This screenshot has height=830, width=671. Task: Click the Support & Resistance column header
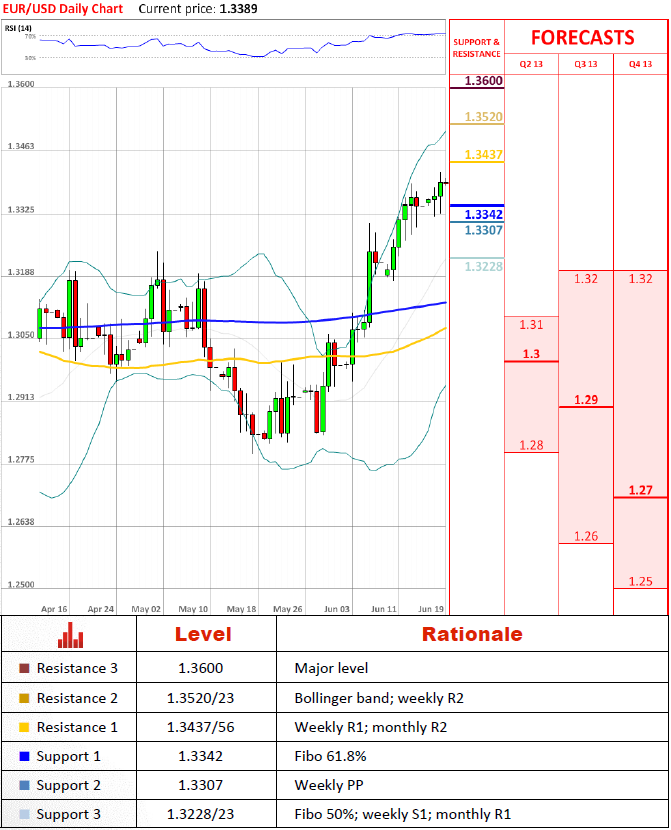click(476, 48)
